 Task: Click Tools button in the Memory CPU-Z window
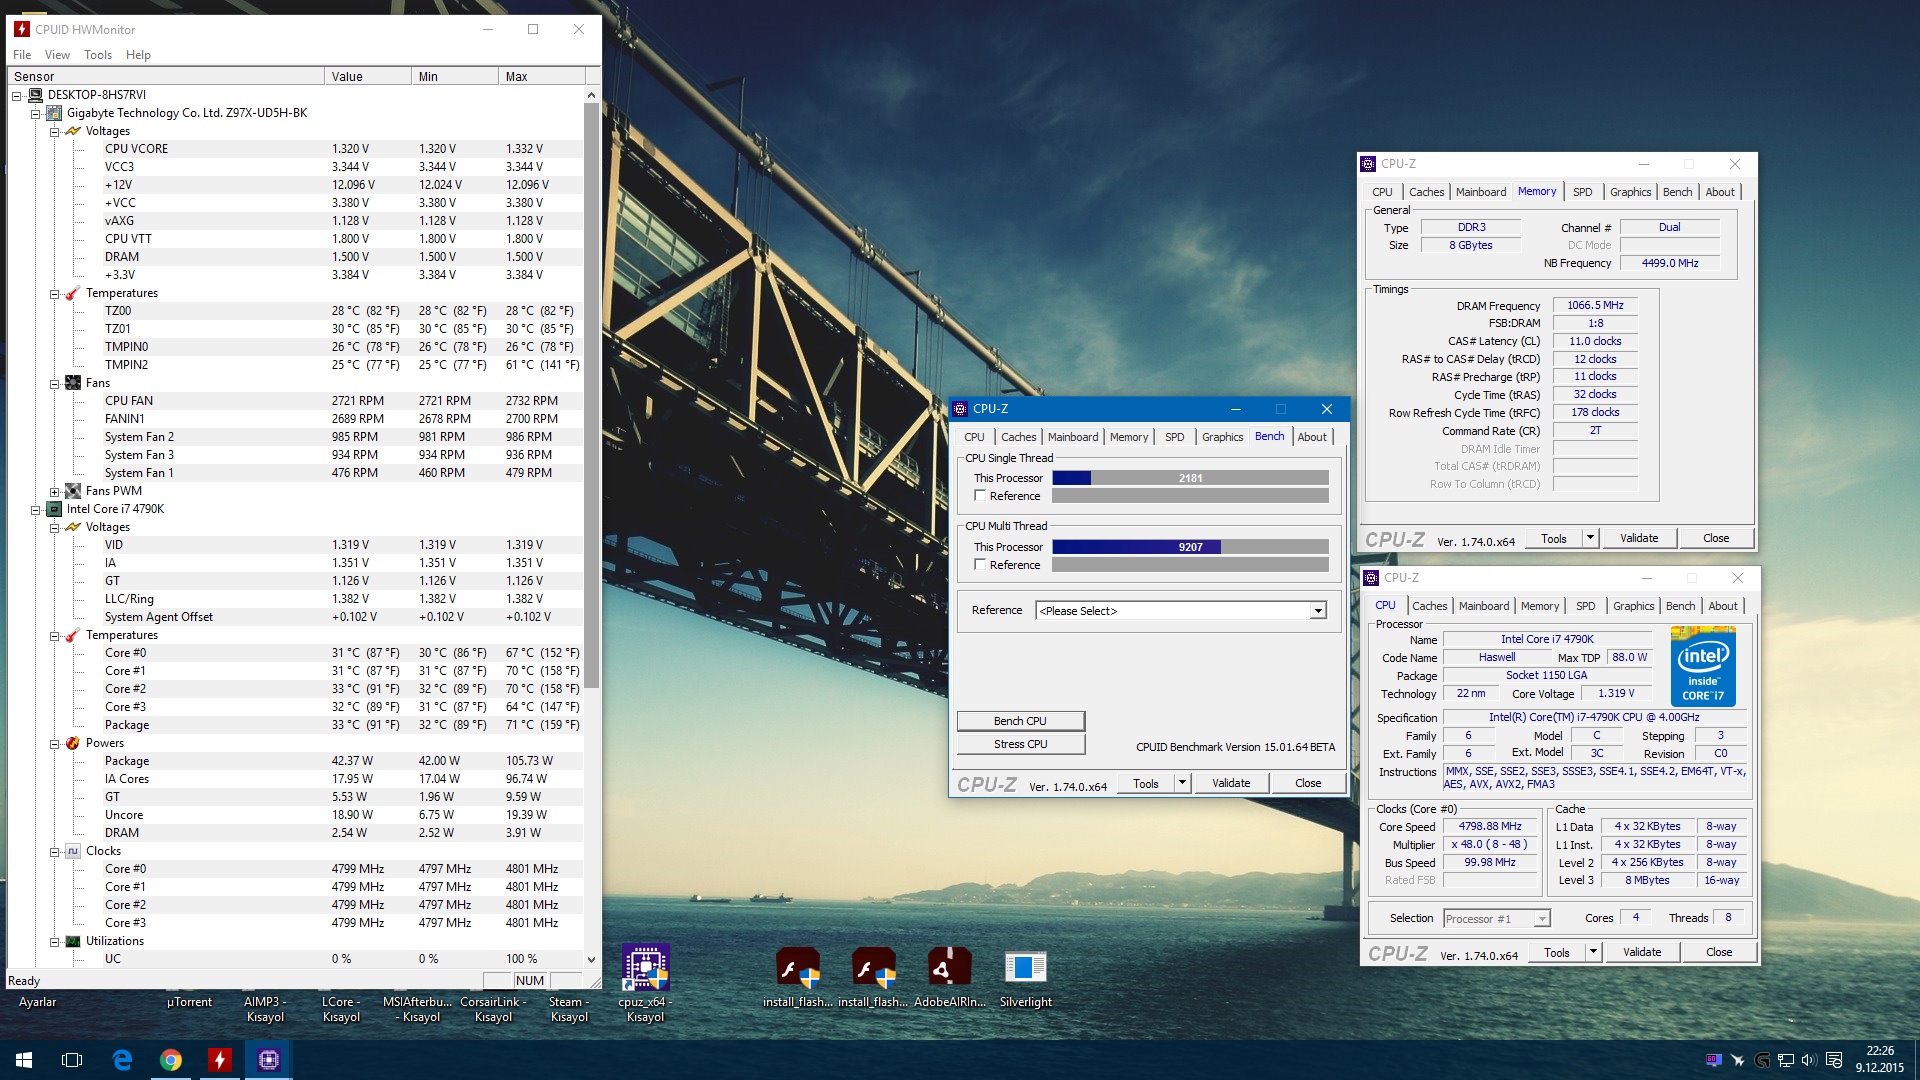(x=1553, y=538)
